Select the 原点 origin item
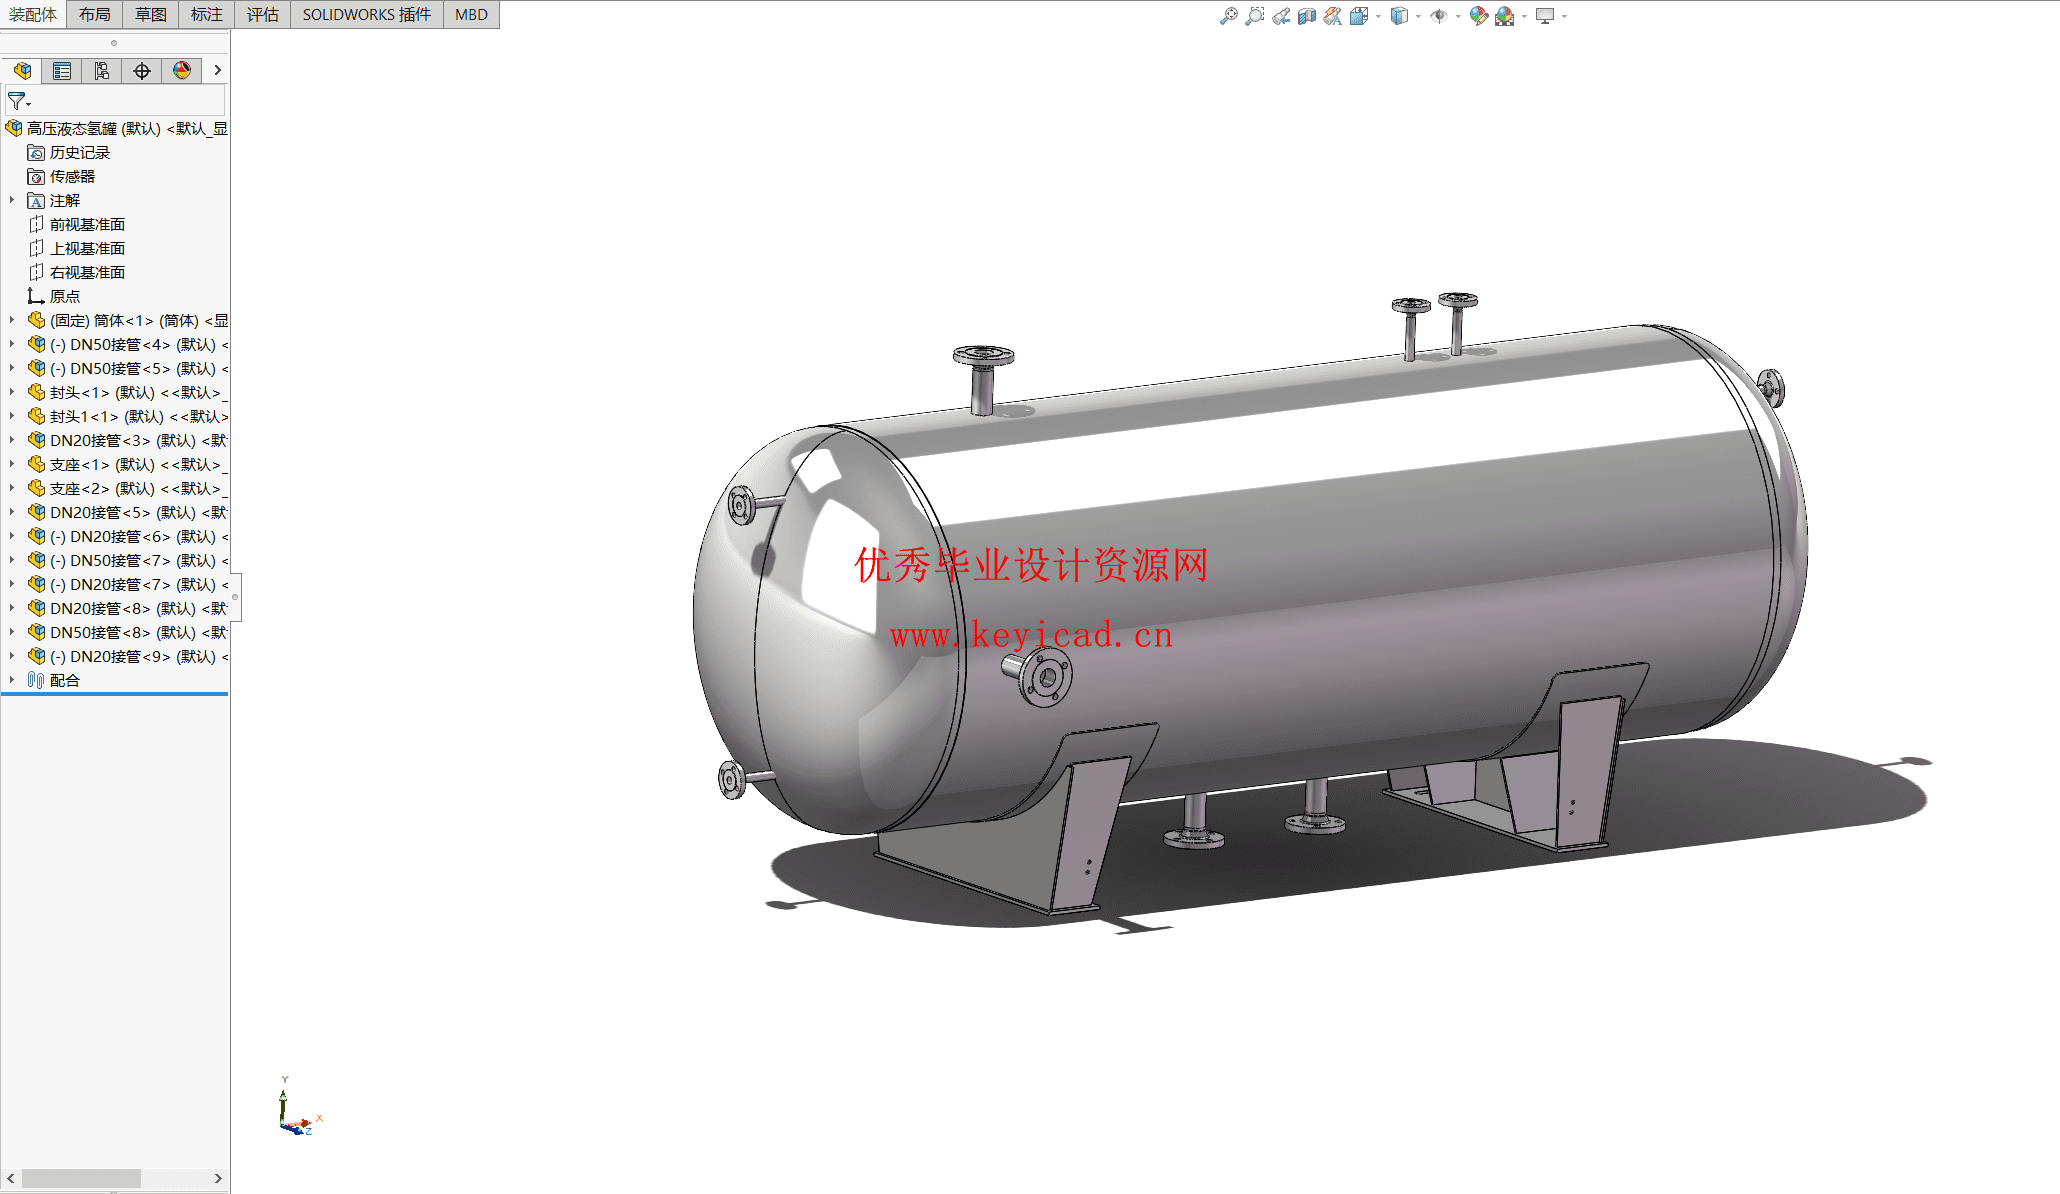2060x1194 pixels. 54,297
